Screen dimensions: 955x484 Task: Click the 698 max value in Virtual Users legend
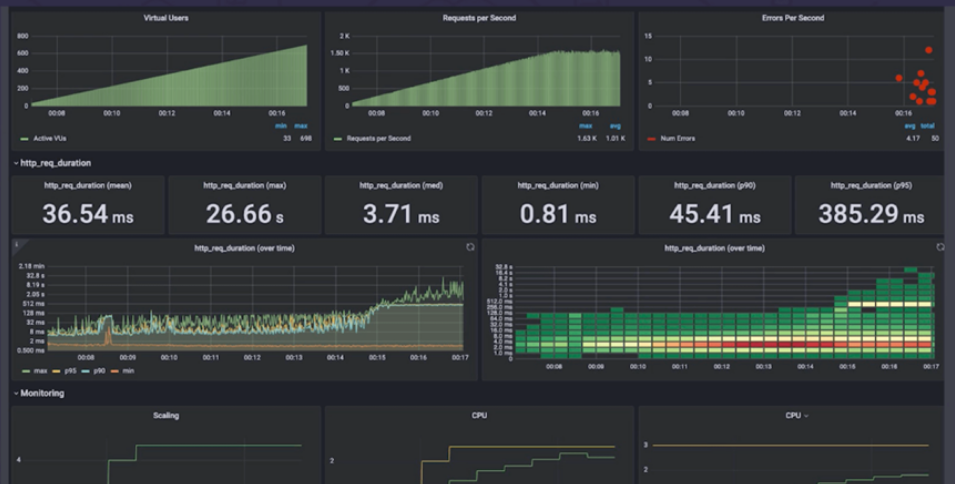click(305, 139)
